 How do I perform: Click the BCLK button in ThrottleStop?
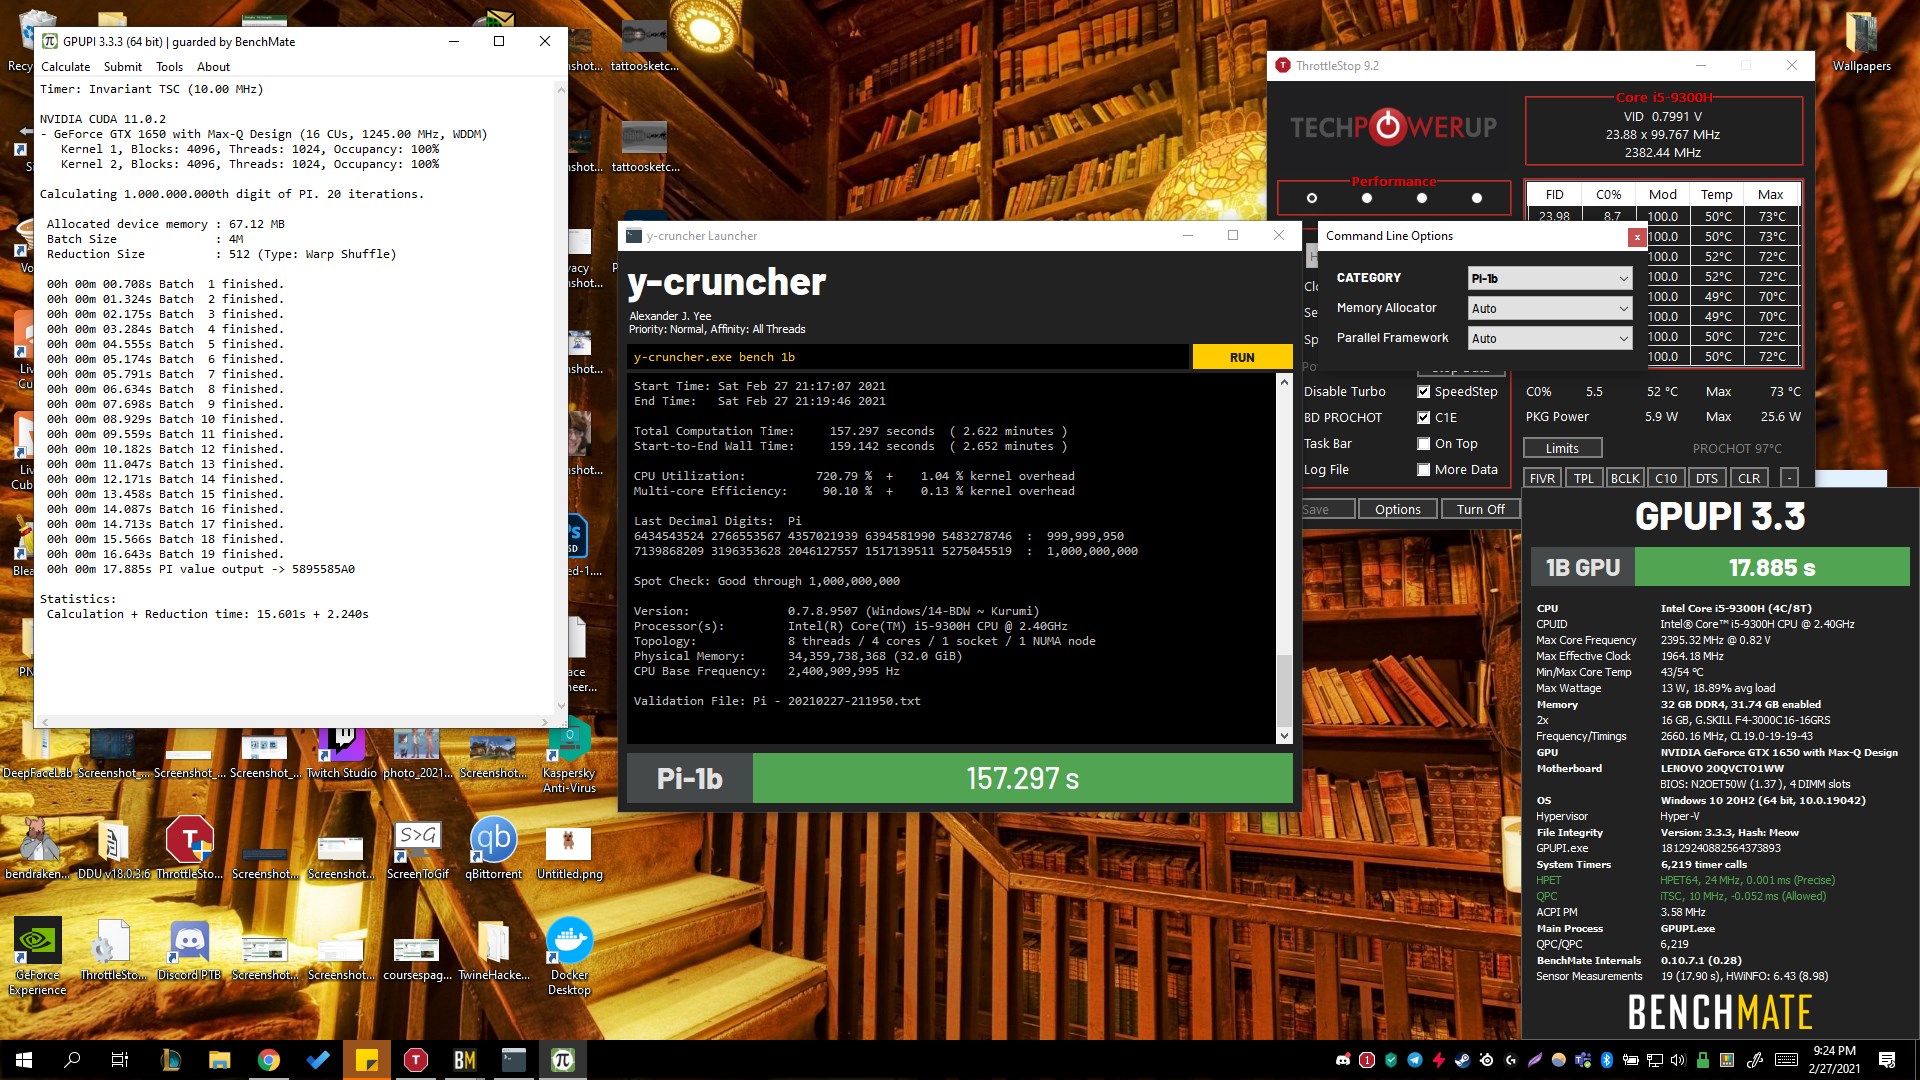pyautogui.click(x=1625, y=478)
